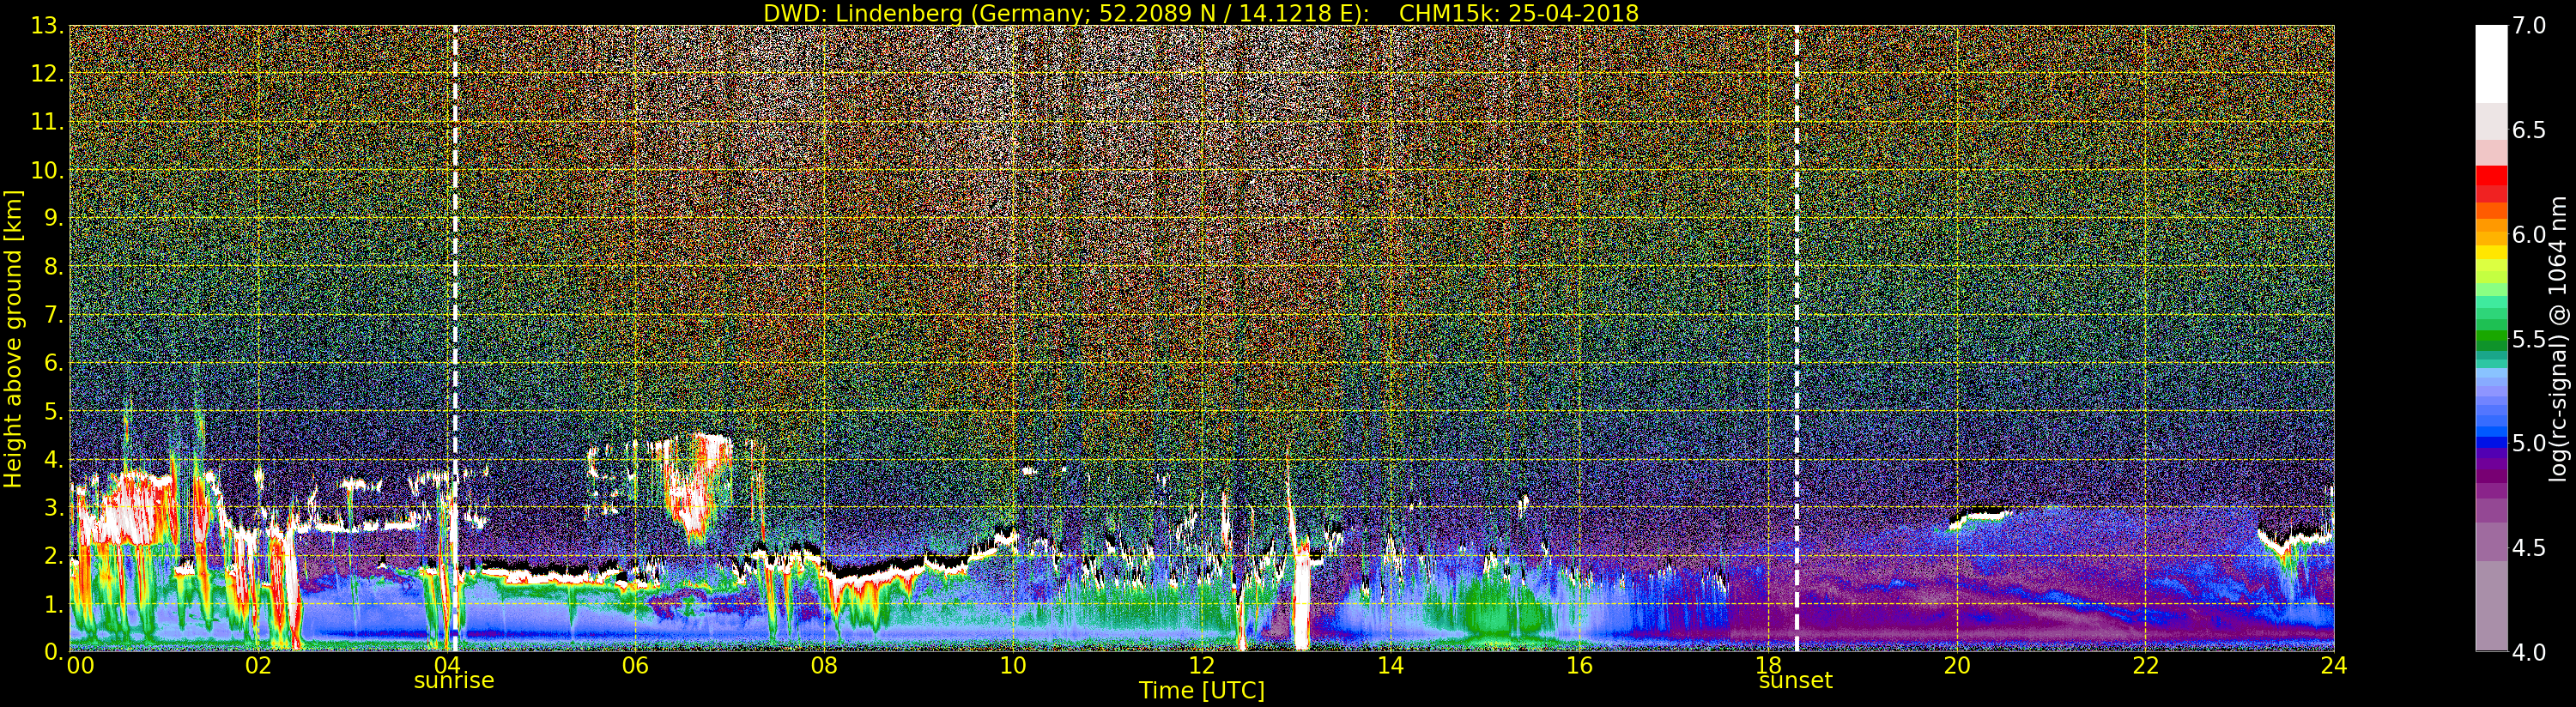The height and width of the screenshot is (707, 2576).
Task: Click colorbar tick label '4.5'
Action: 2529,548
